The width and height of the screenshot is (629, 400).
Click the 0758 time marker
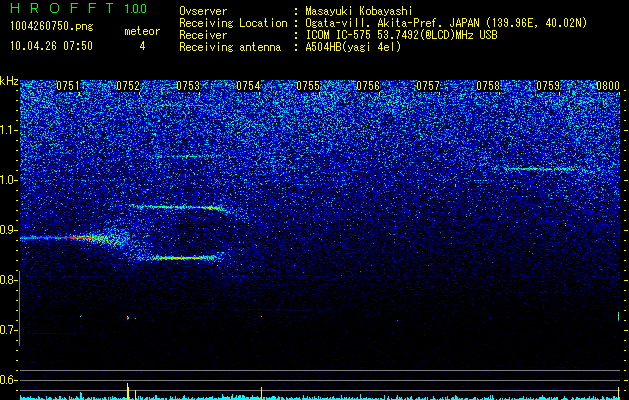click(488, 86)
